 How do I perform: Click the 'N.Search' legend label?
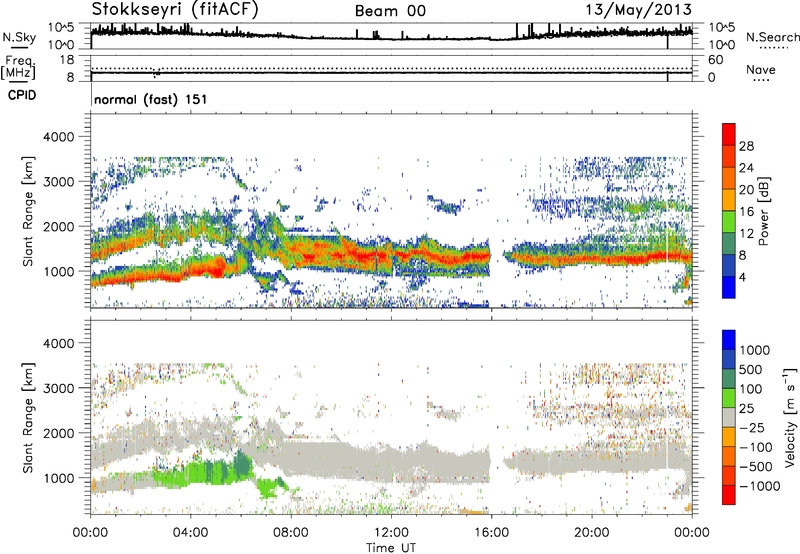click(x=772, y=37)
